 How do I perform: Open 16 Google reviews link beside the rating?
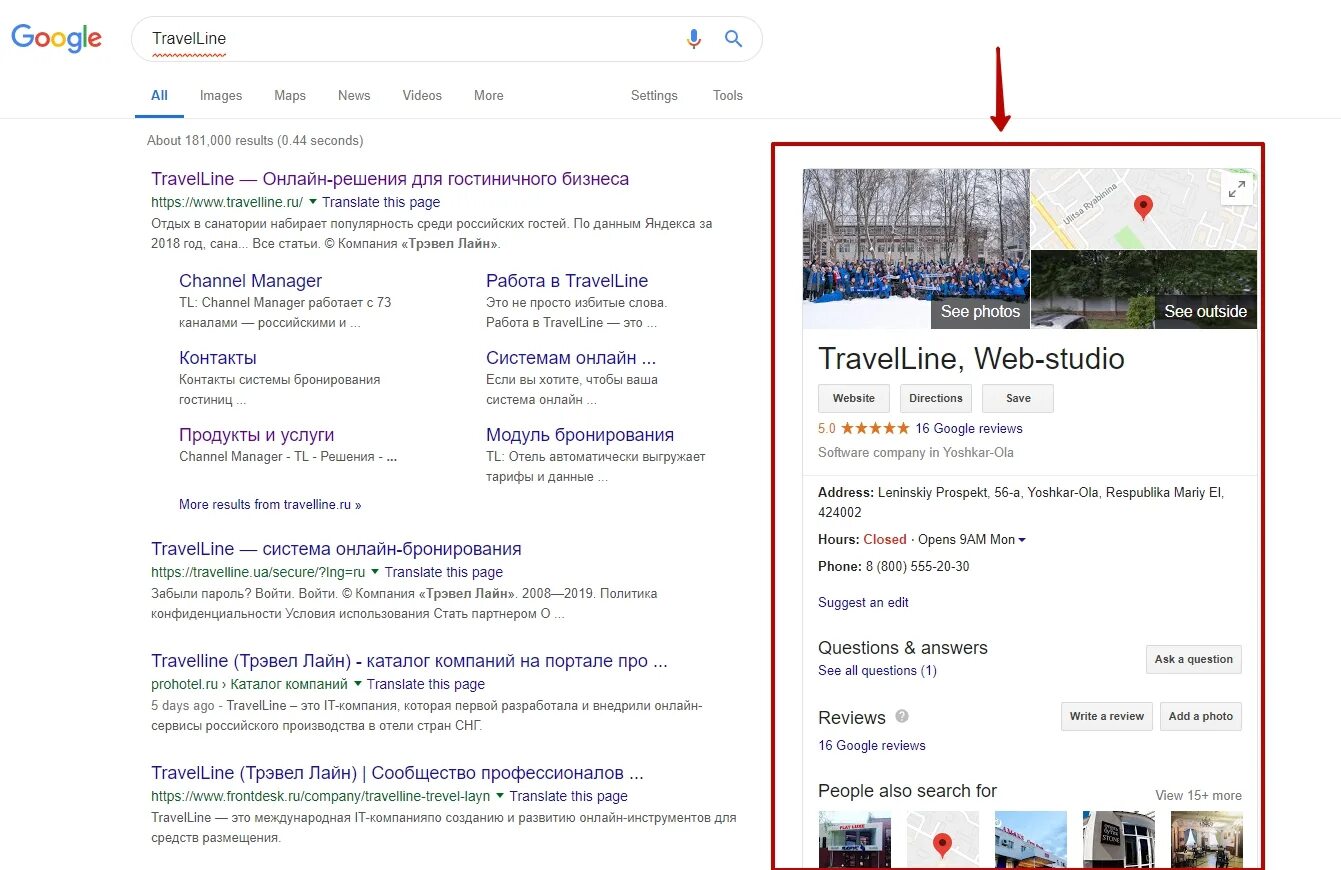969,428
